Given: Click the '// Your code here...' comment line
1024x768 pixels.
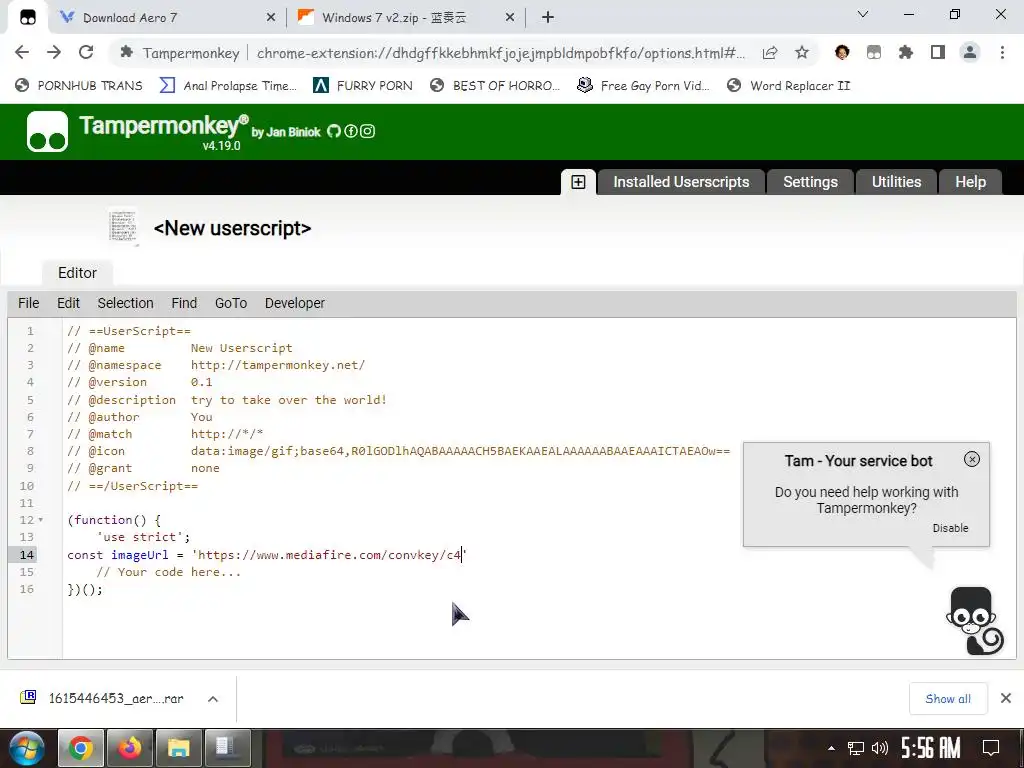Looking at the screenshot, I should point(168,572).
